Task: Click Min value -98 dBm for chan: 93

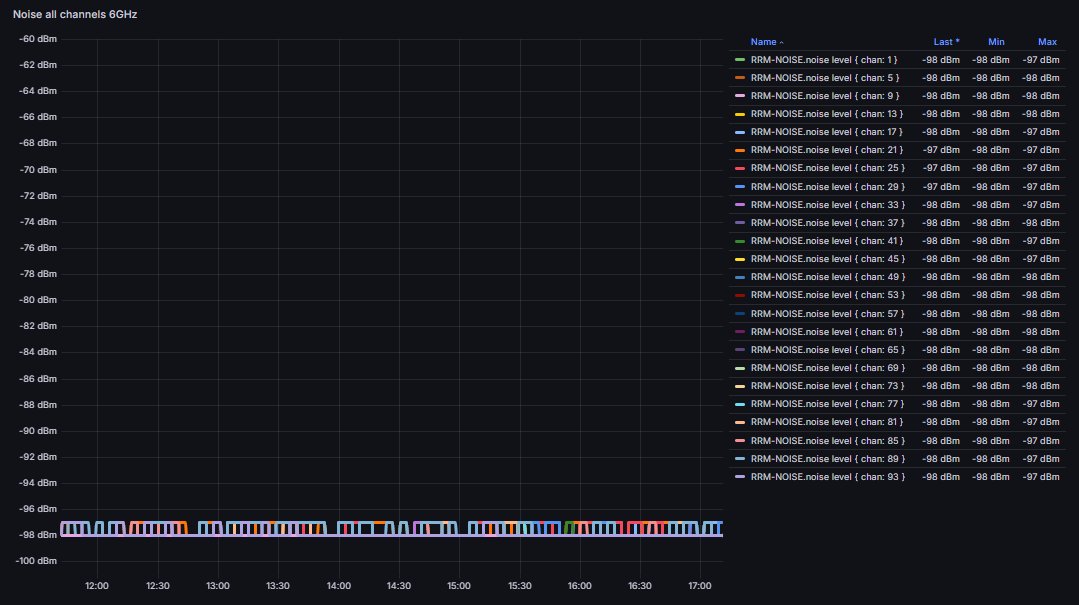Action: click(990, 476)
